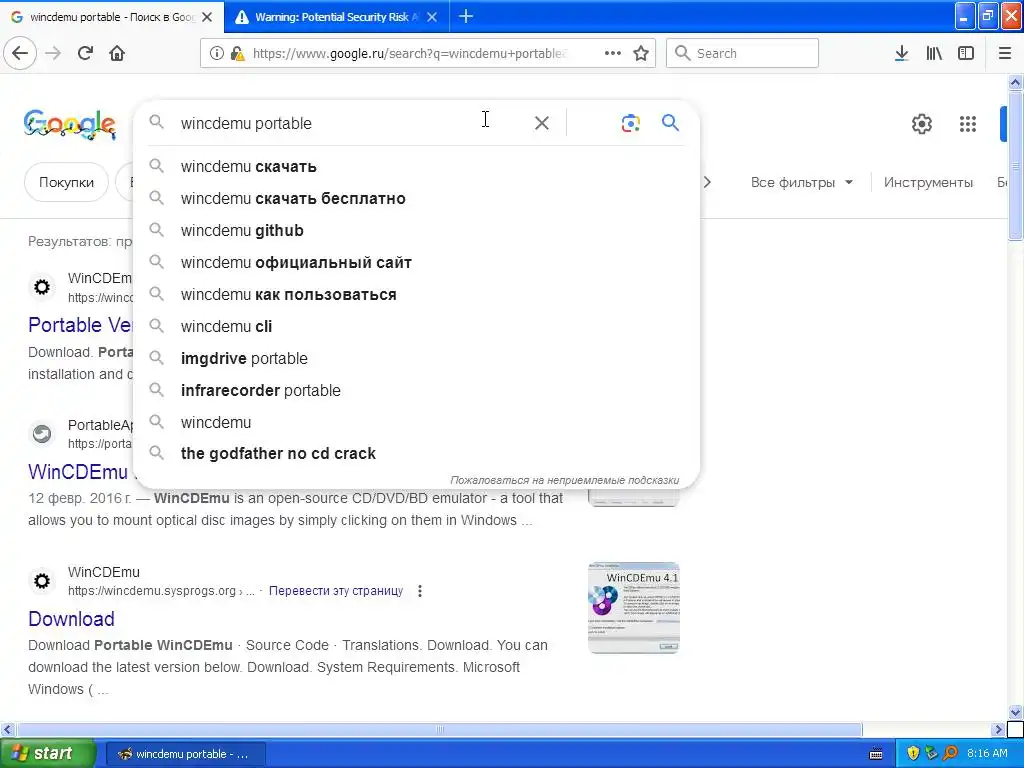
Task: Open a new browser tab
Action: coord(466,16)
